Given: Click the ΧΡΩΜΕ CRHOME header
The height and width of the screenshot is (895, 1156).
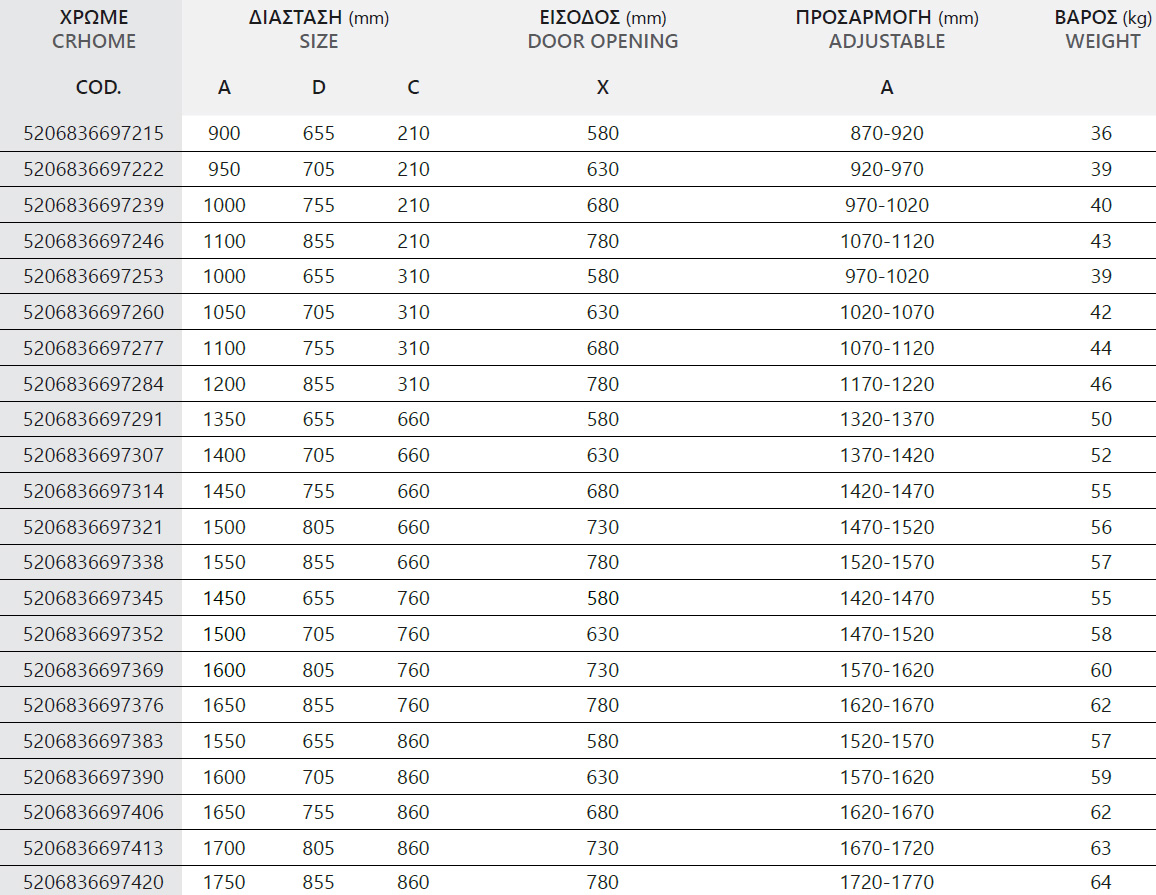Looking at the screenshot, I should pyautogui.click(x=94, y=29).
